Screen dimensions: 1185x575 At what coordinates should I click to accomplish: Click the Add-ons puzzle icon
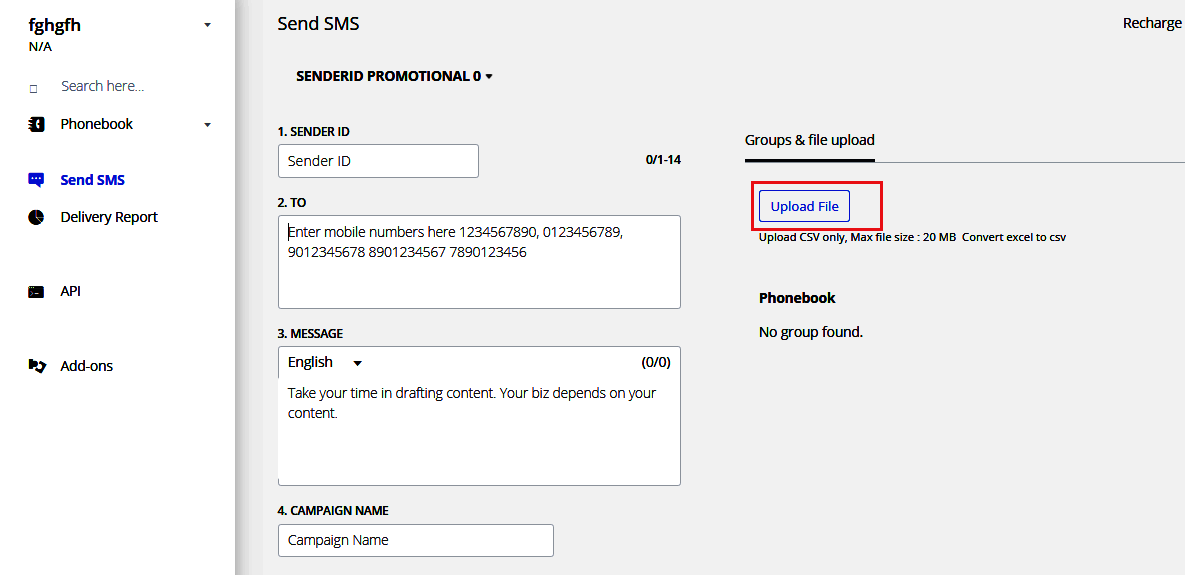[36, 366]
